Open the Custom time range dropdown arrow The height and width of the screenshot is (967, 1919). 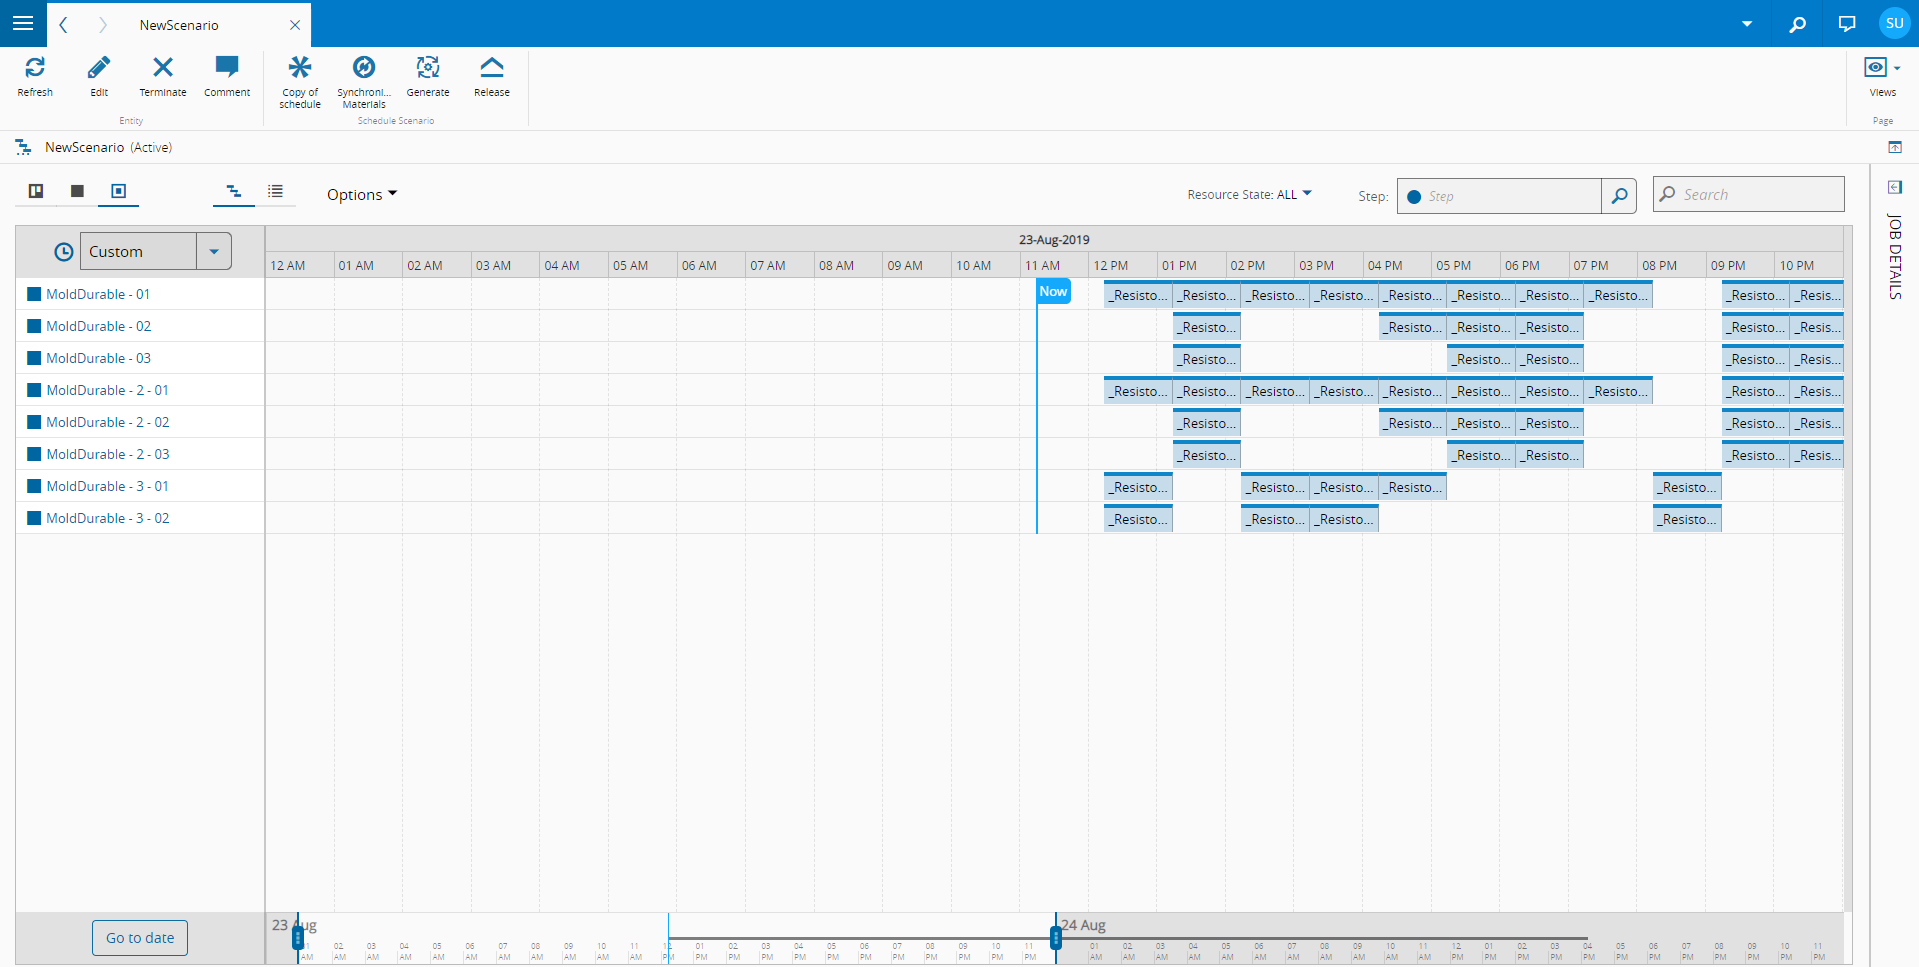click(214, 251)
